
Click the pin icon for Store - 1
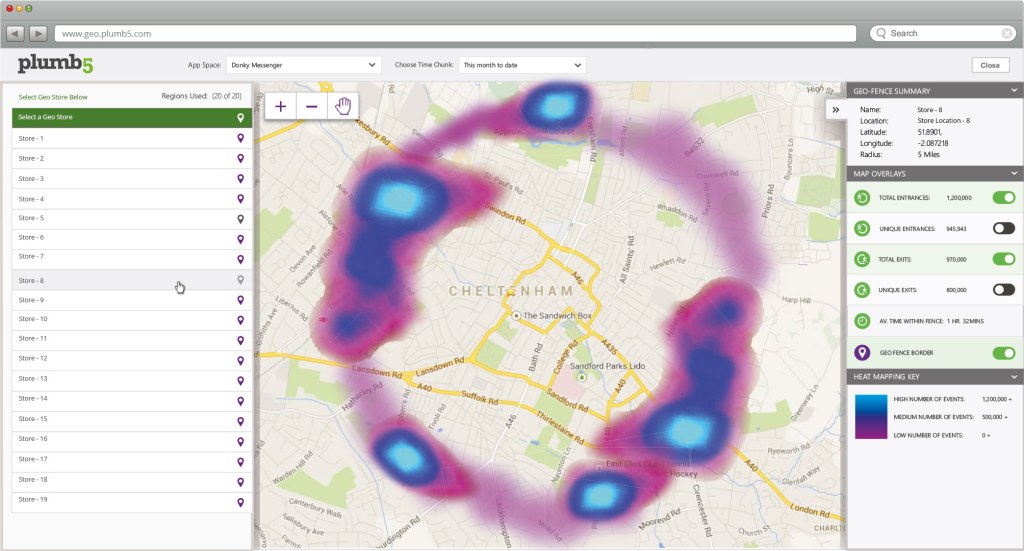240,138
